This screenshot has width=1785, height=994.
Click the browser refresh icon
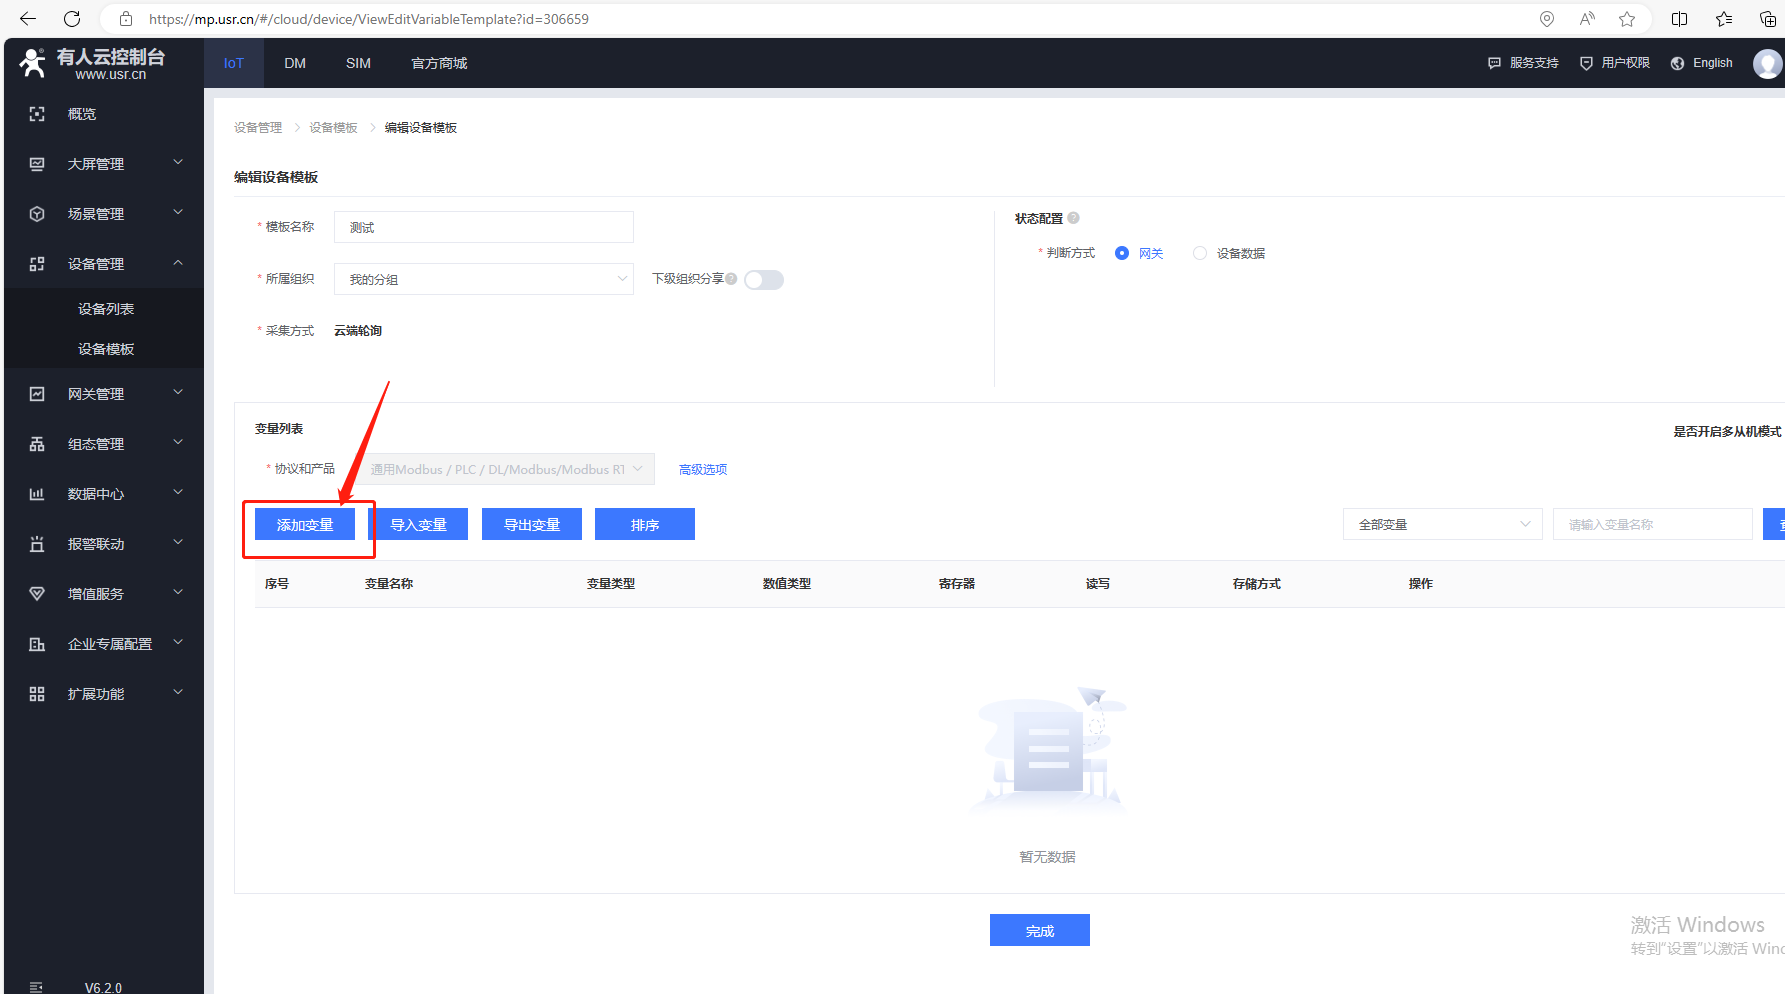[72, 19]
